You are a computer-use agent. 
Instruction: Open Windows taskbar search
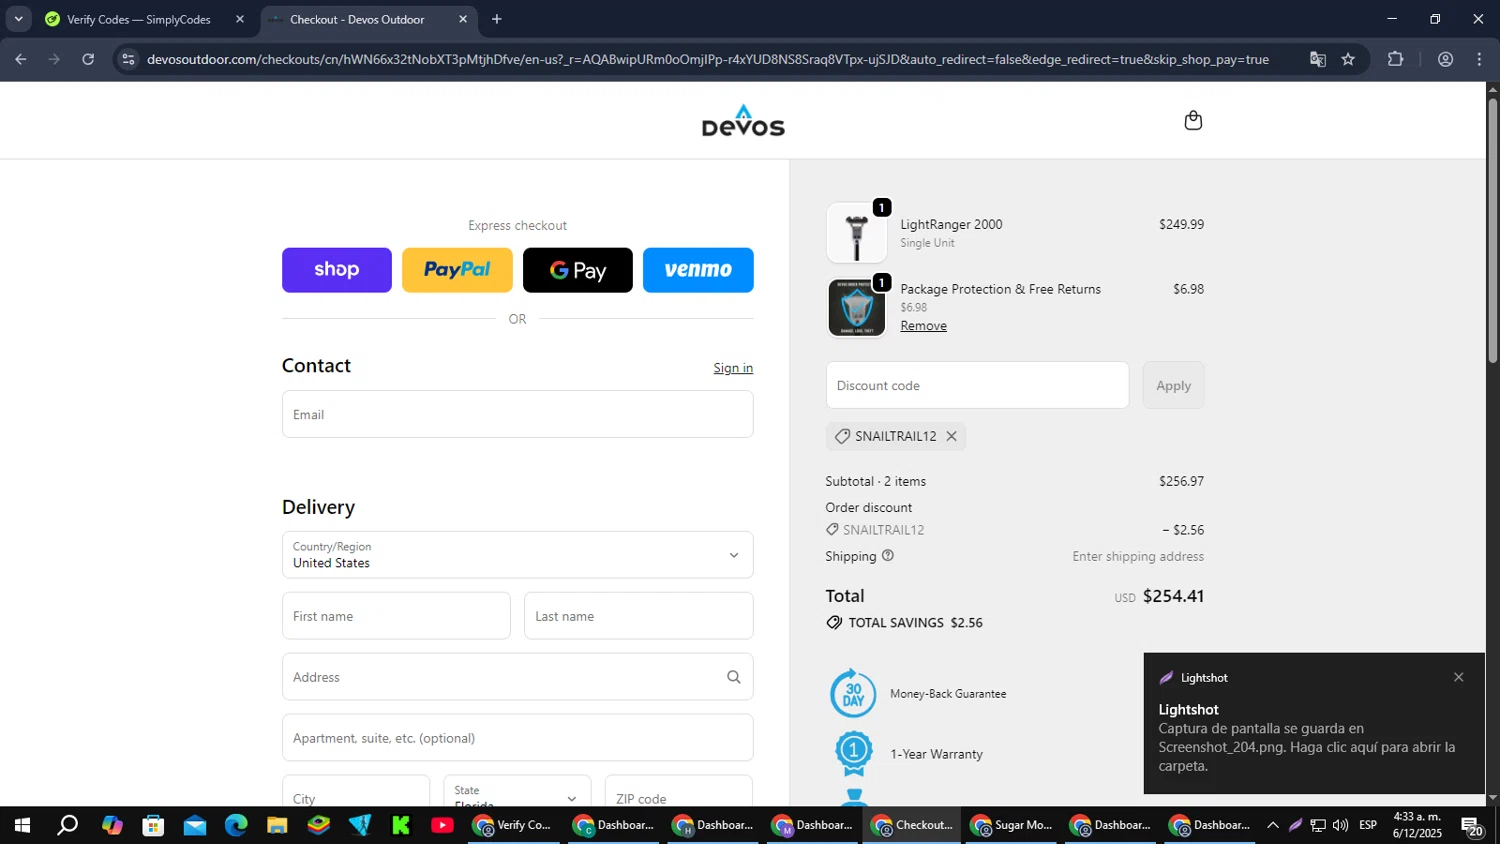67,825
